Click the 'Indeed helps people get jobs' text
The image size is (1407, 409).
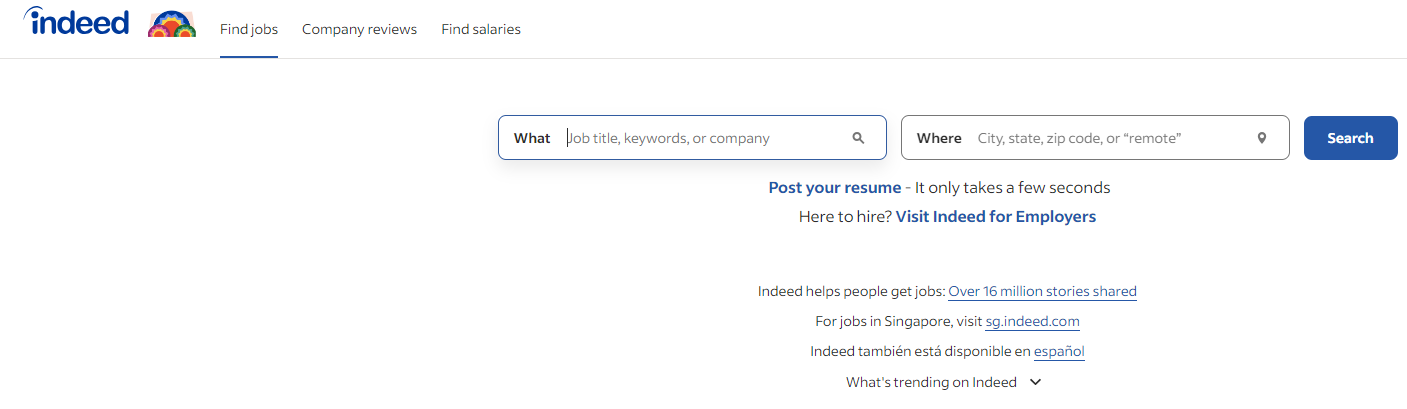pos(851,292)
